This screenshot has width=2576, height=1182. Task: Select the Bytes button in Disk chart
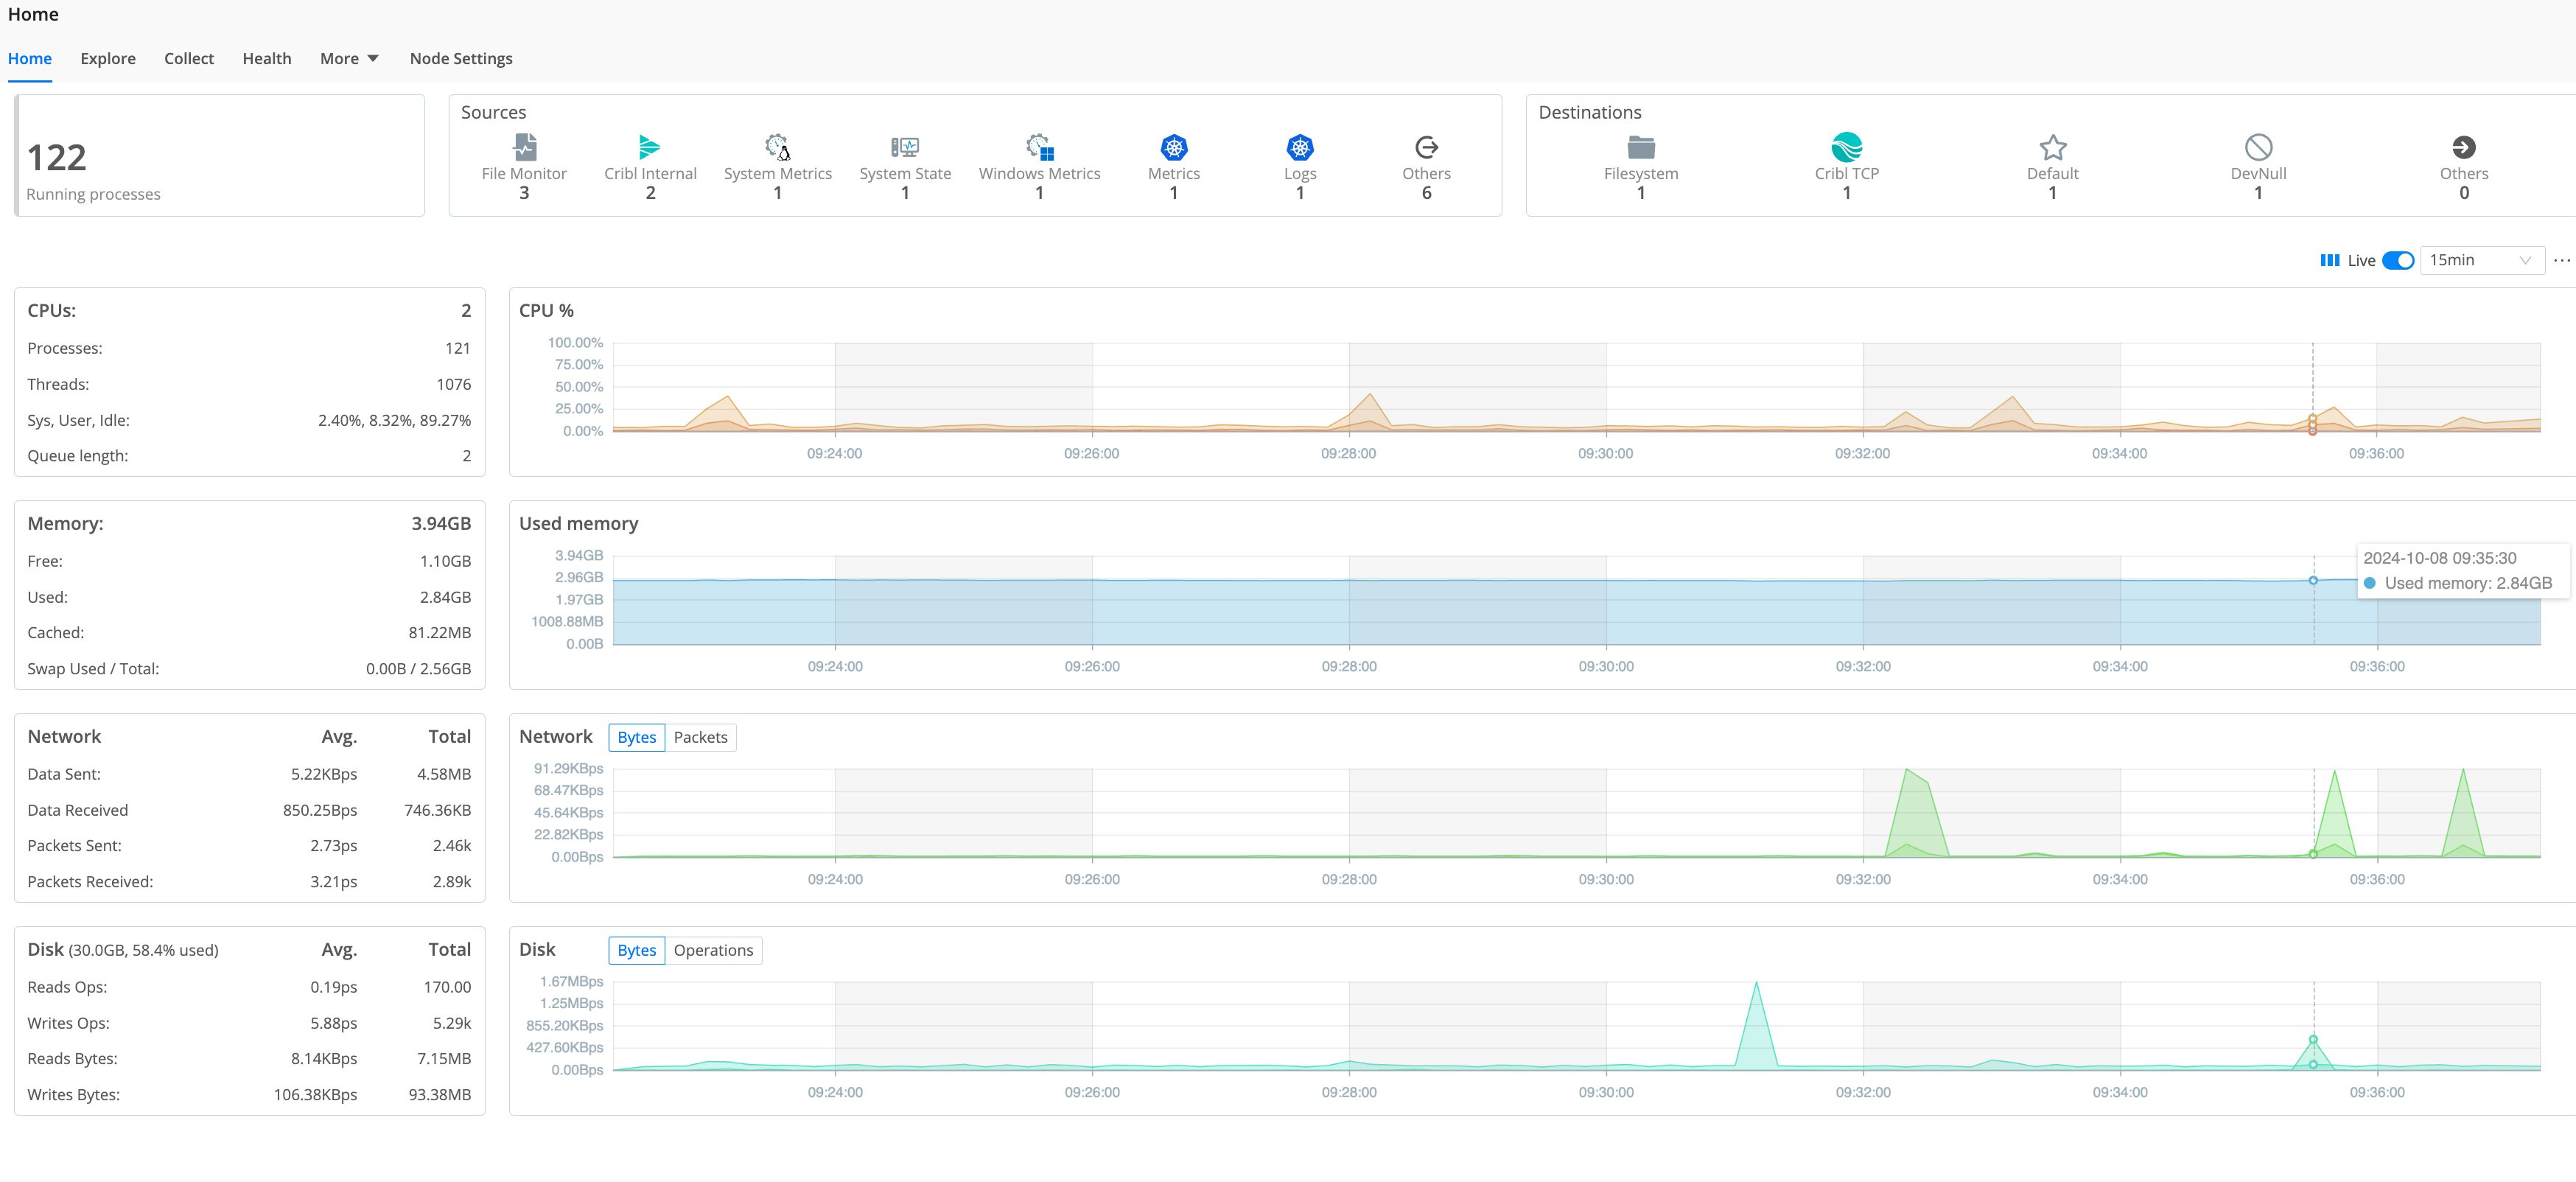point(636,950)
